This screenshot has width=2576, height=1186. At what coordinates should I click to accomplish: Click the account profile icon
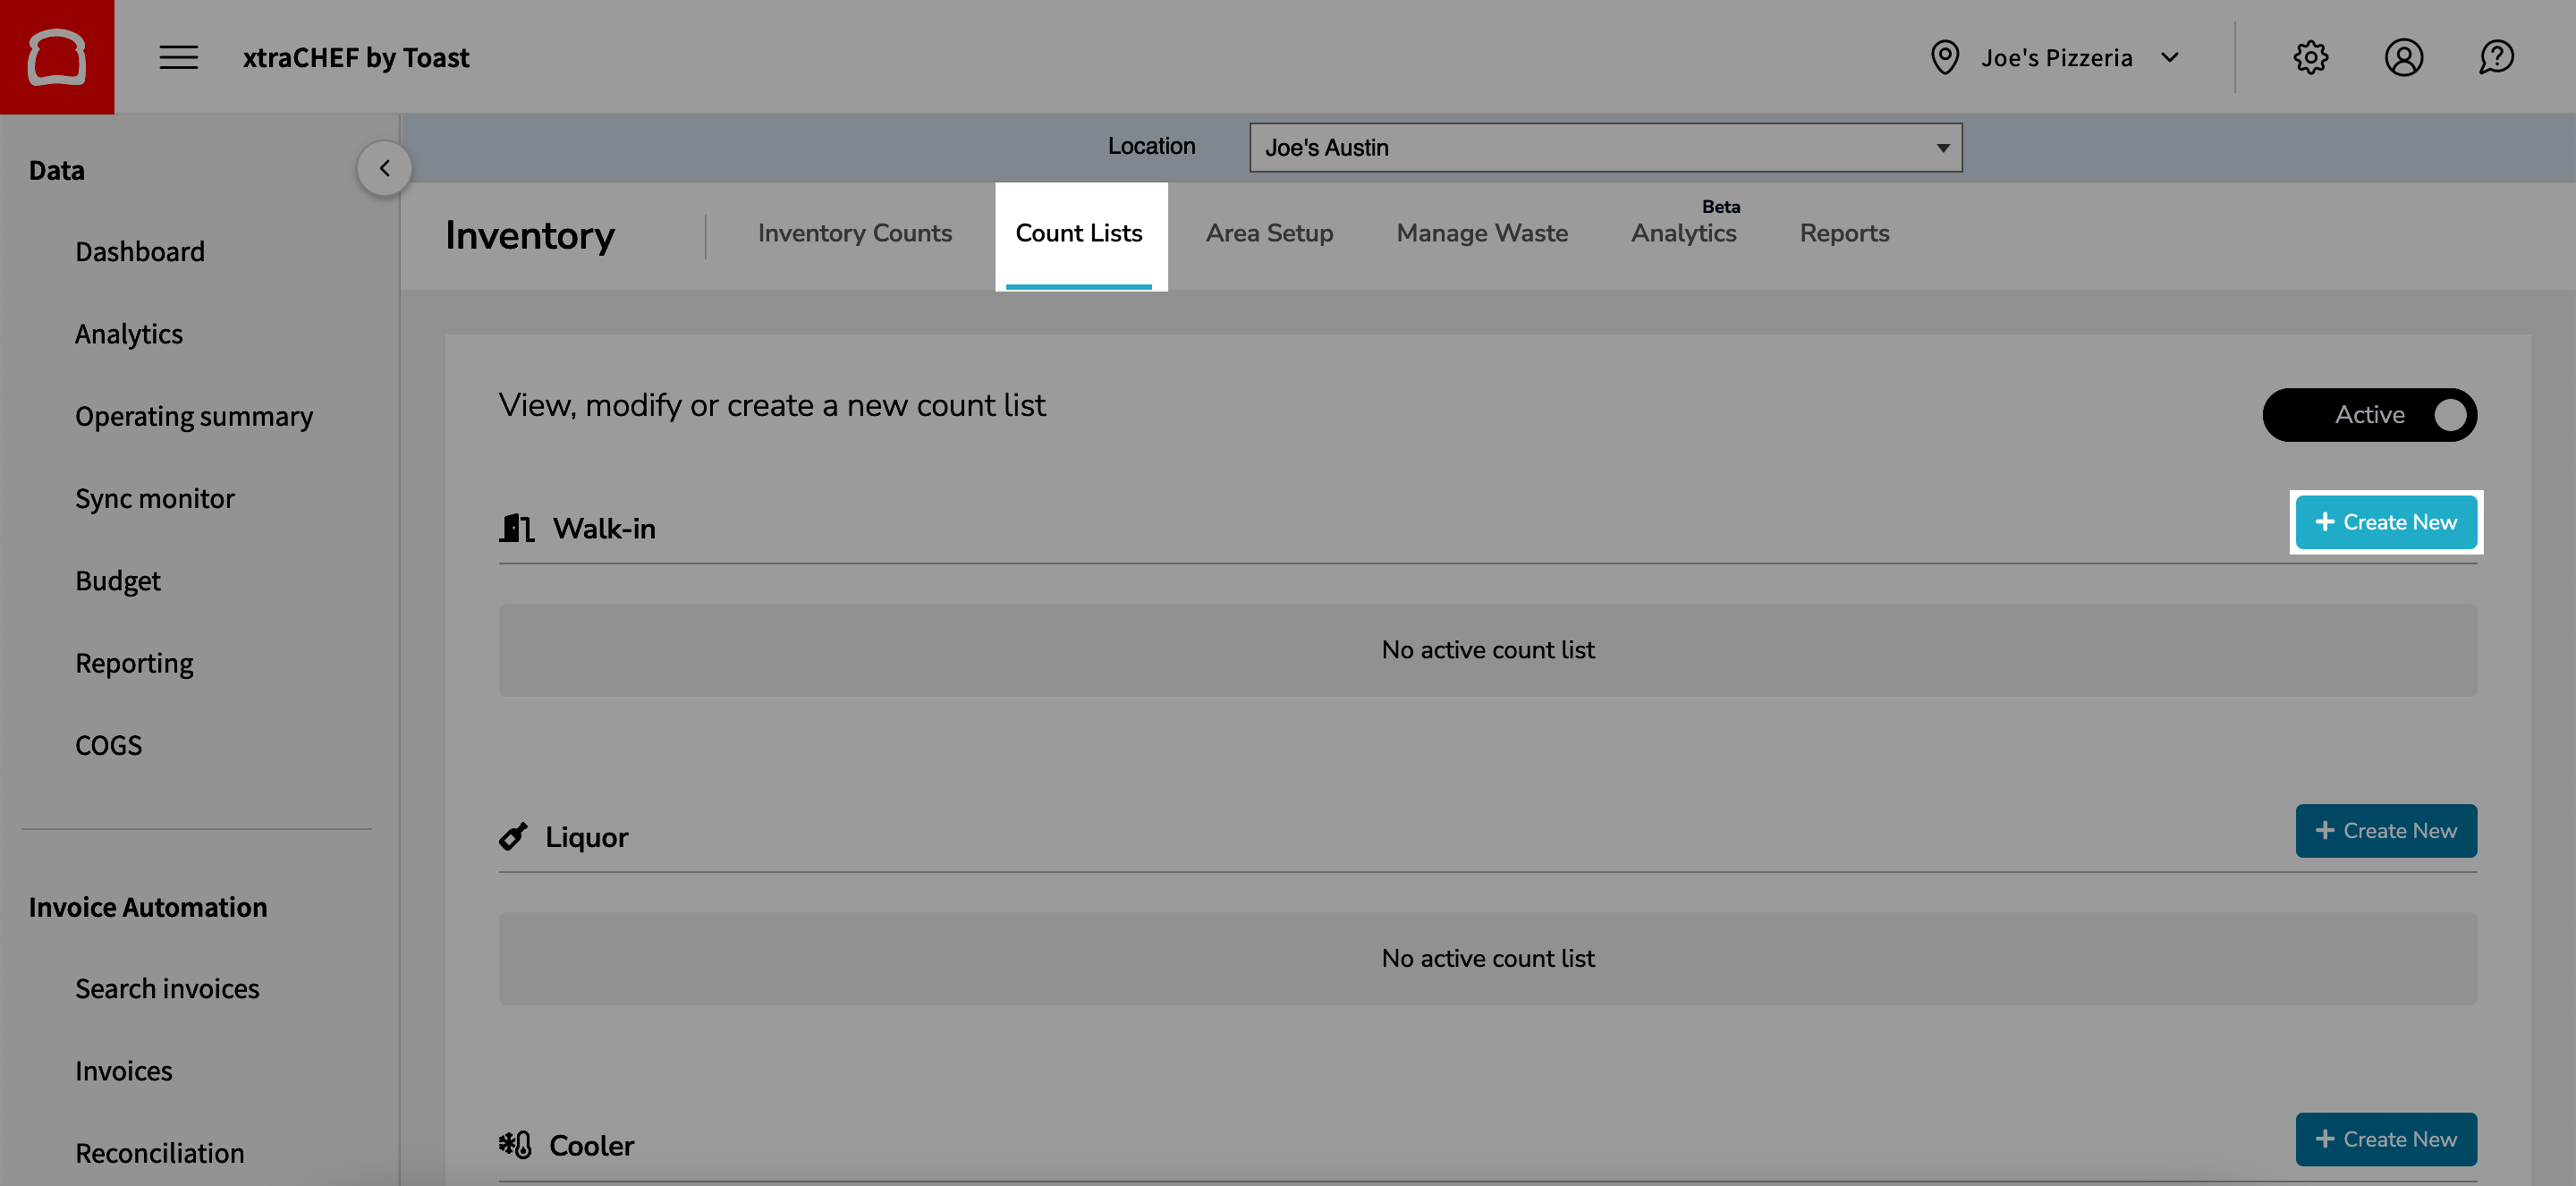coord(2404,57)
